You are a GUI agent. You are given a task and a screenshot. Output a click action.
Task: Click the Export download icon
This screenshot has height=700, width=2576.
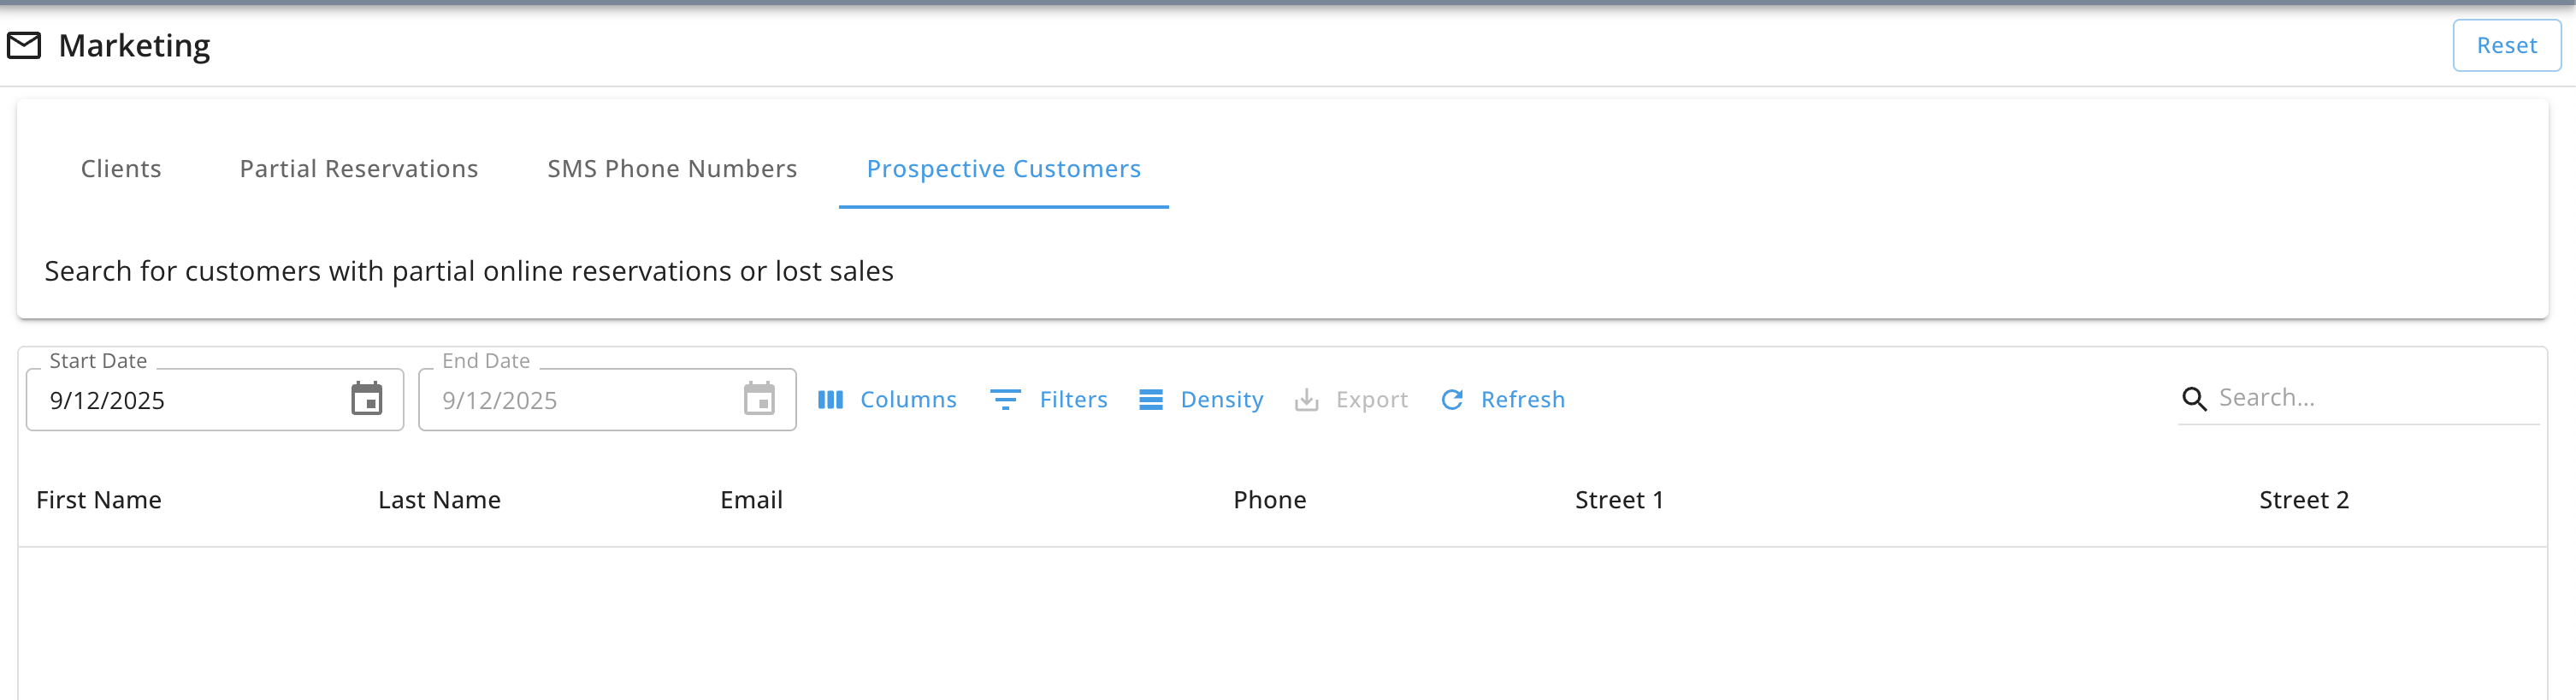1306,400
